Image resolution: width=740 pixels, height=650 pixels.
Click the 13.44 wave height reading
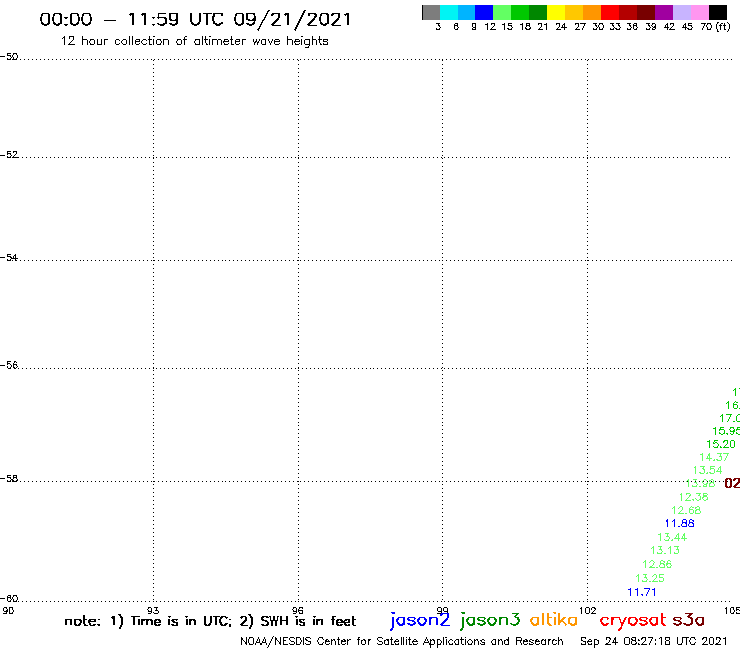tap(672, 537)
